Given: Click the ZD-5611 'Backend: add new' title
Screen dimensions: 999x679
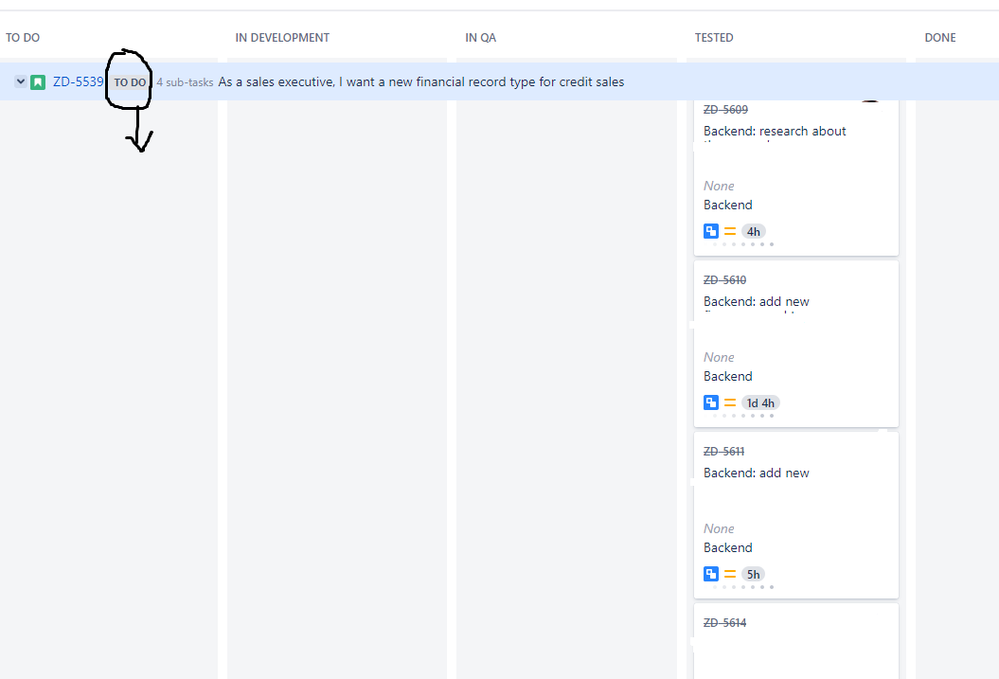Looking at the screenshot, I should pyautogui.click(x=756, y=473).
